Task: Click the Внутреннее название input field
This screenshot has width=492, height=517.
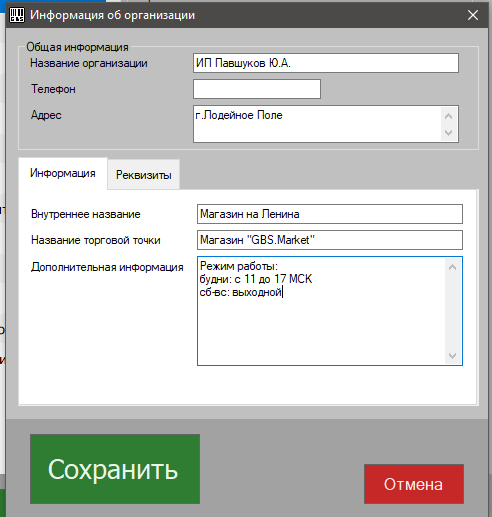Action: coord(330,214)
